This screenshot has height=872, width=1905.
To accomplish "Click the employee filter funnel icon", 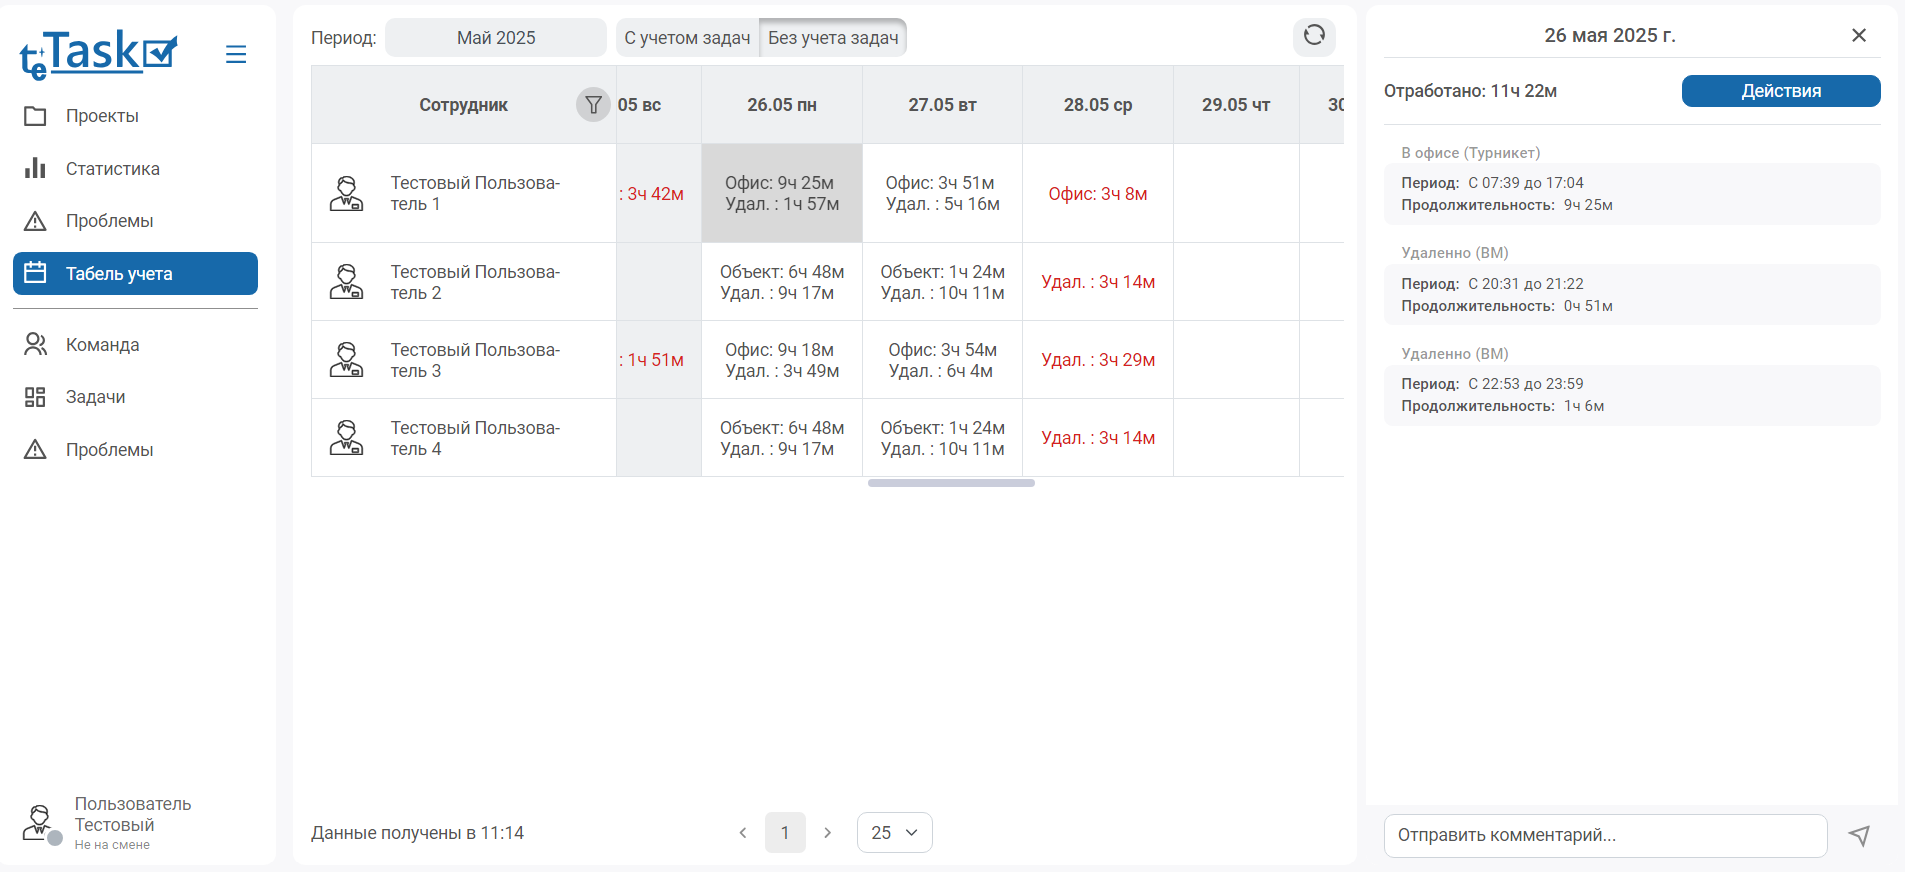I will [593, 104].
